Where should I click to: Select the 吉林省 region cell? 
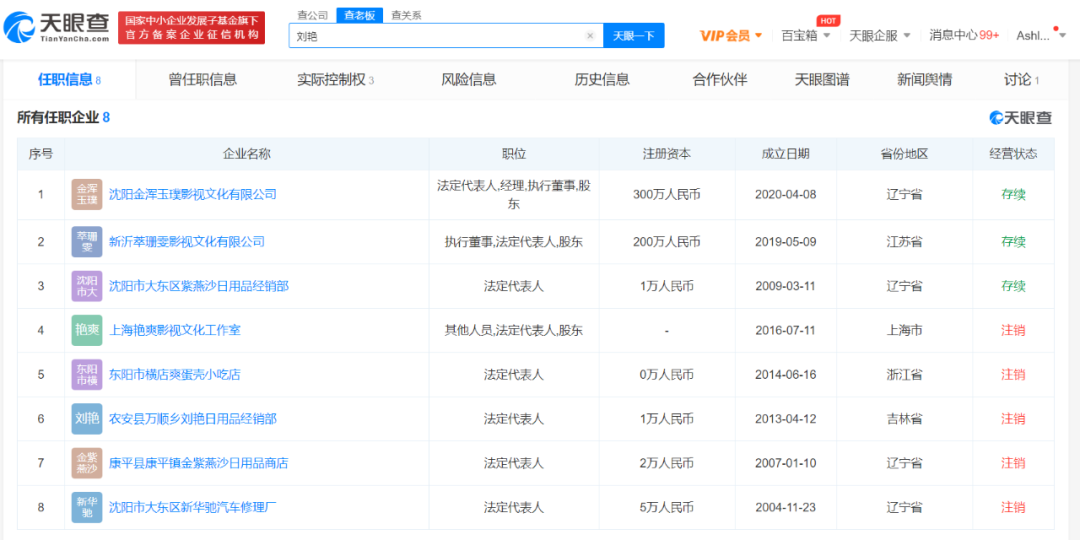(905, 419)
